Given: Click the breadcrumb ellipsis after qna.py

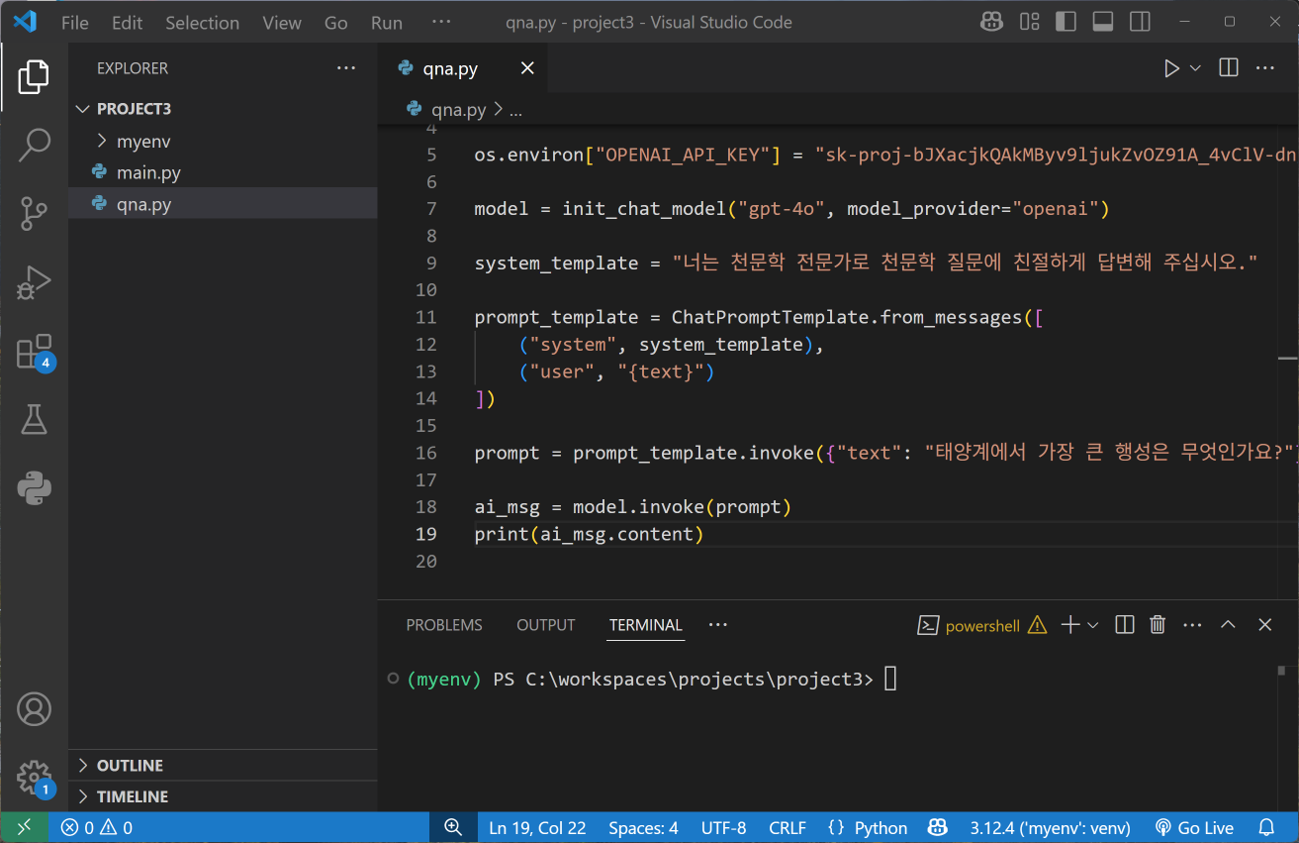Looking at the screenshot, I should coord(516,110).
